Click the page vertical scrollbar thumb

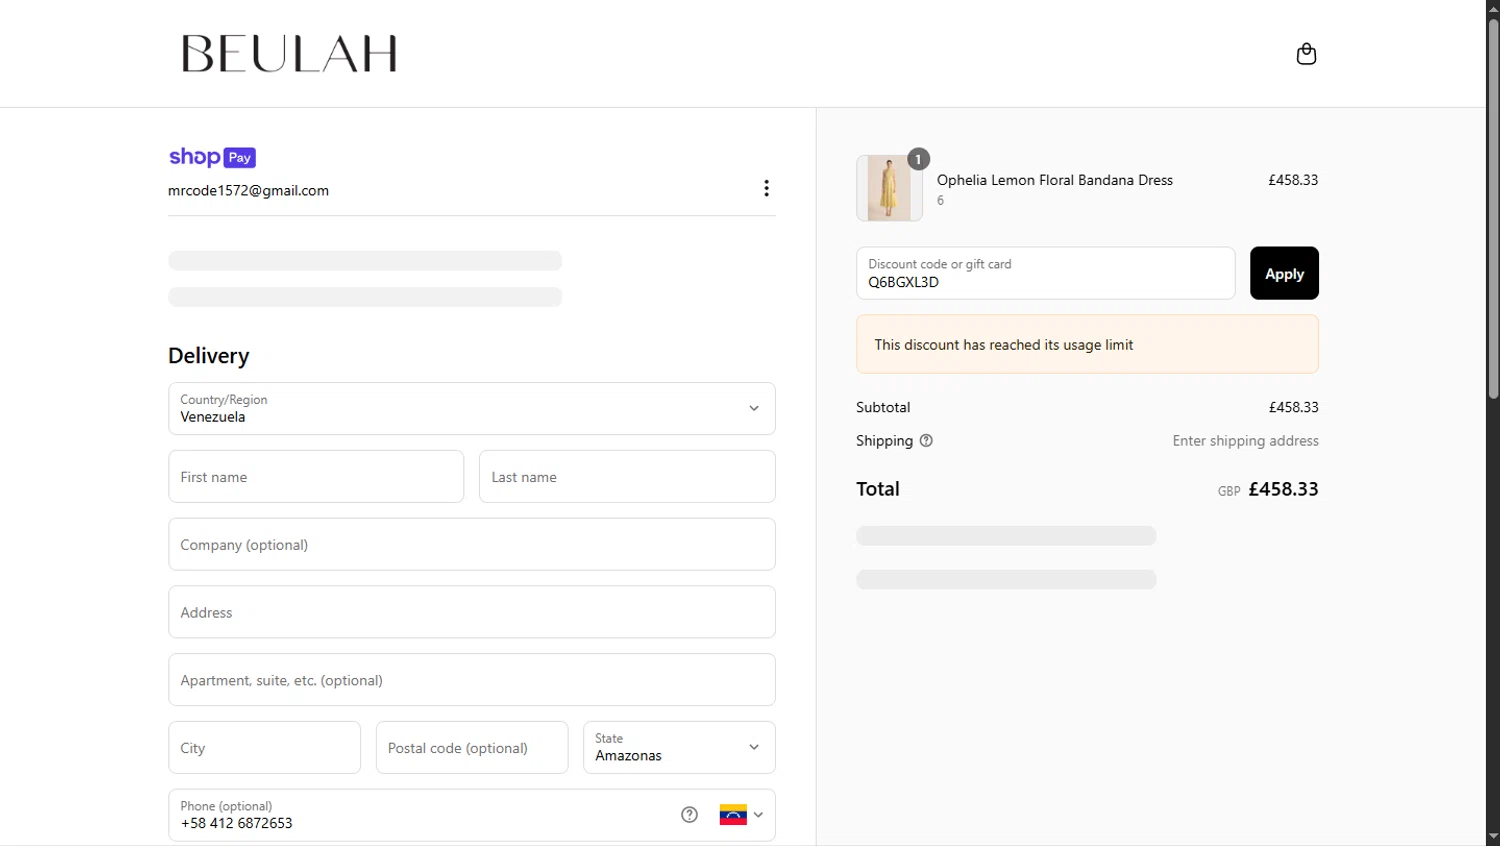[1493, 208]
